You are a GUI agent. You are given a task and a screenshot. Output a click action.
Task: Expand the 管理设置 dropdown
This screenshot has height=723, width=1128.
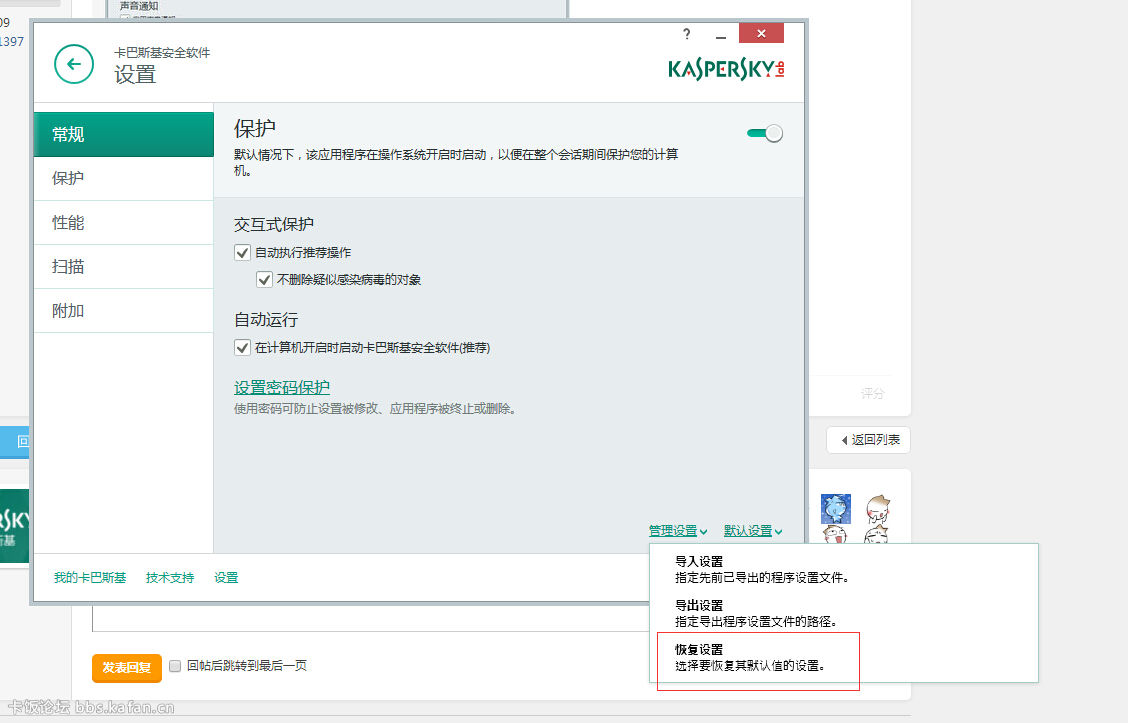point(678,531)
